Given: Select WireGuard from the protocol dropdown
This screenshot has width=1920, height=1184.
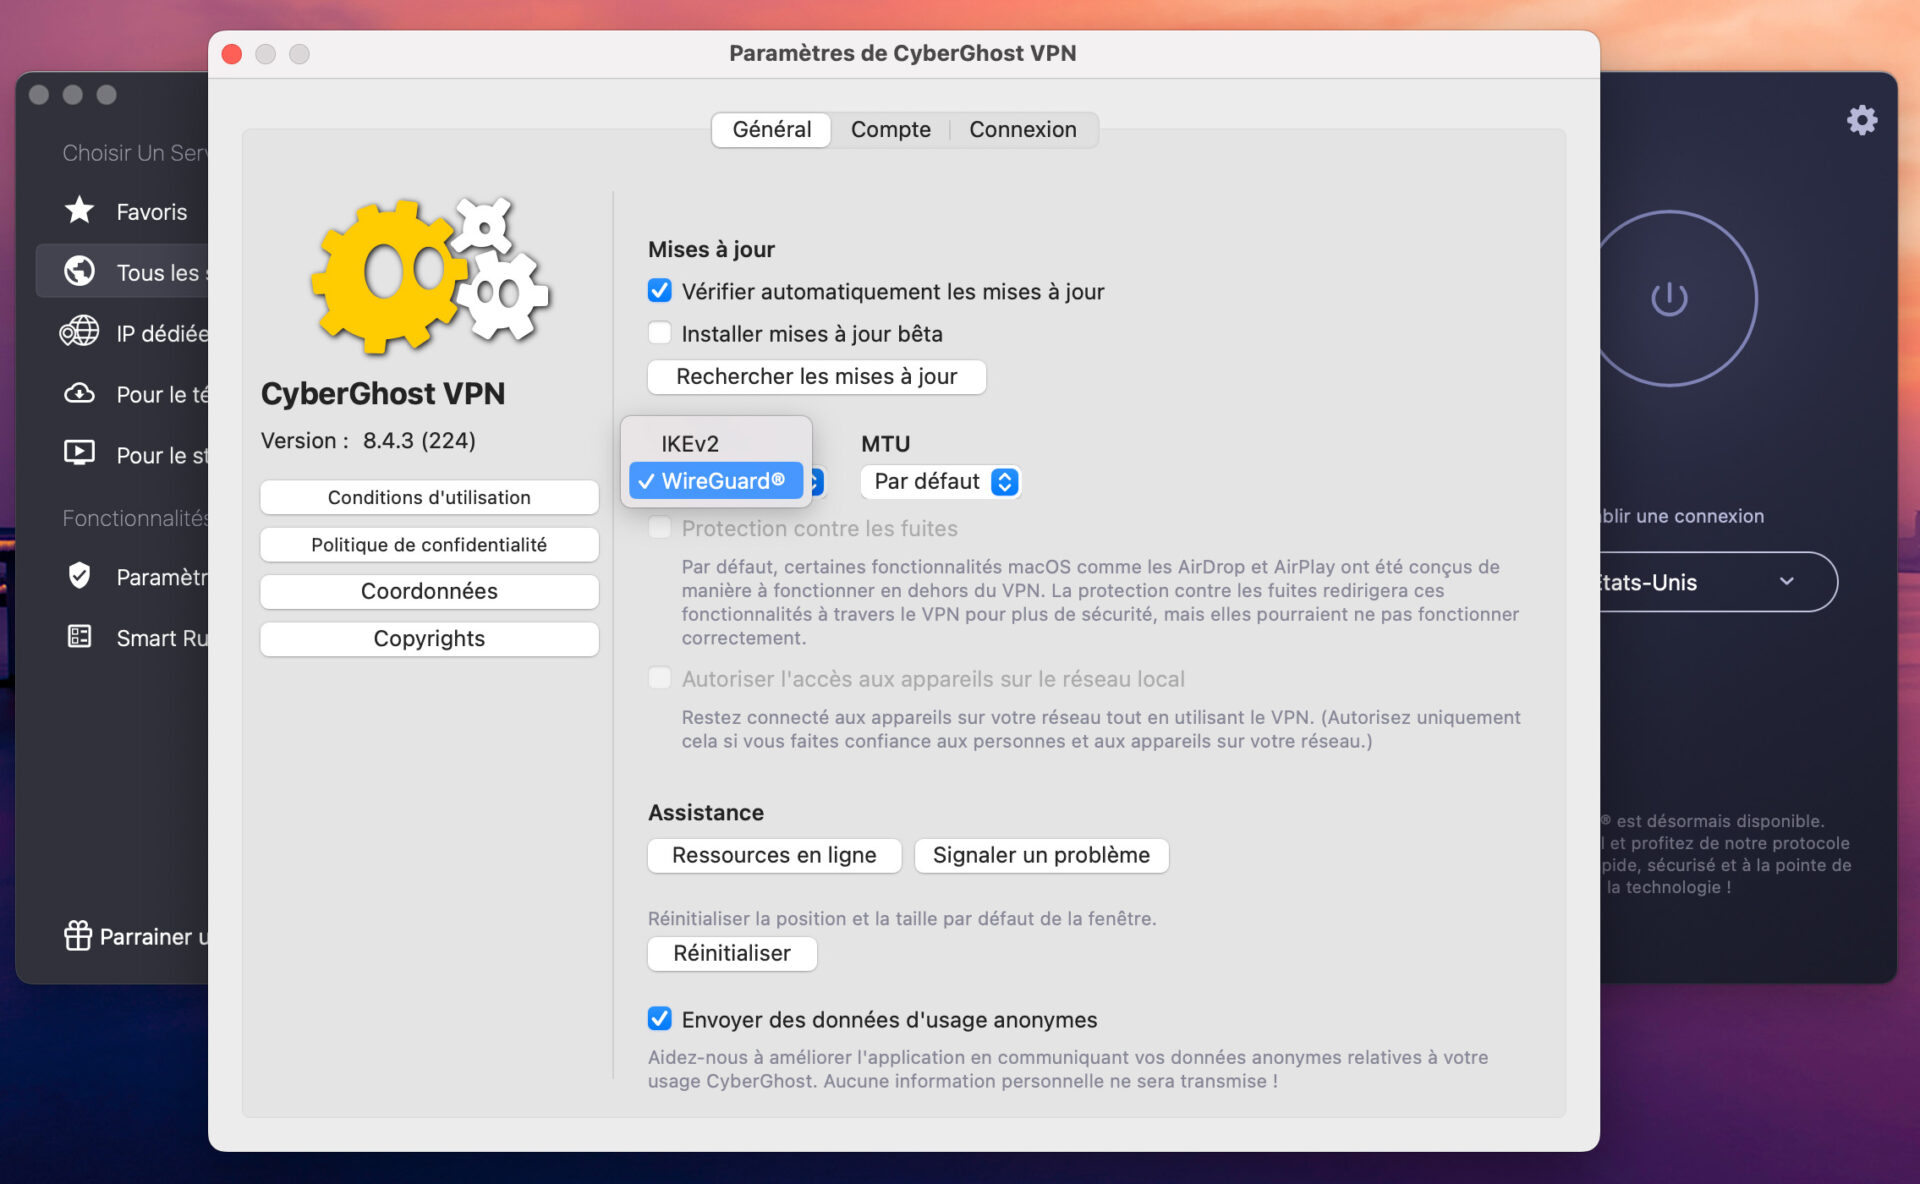Looking at the screenshot, I should coord(716,481).
